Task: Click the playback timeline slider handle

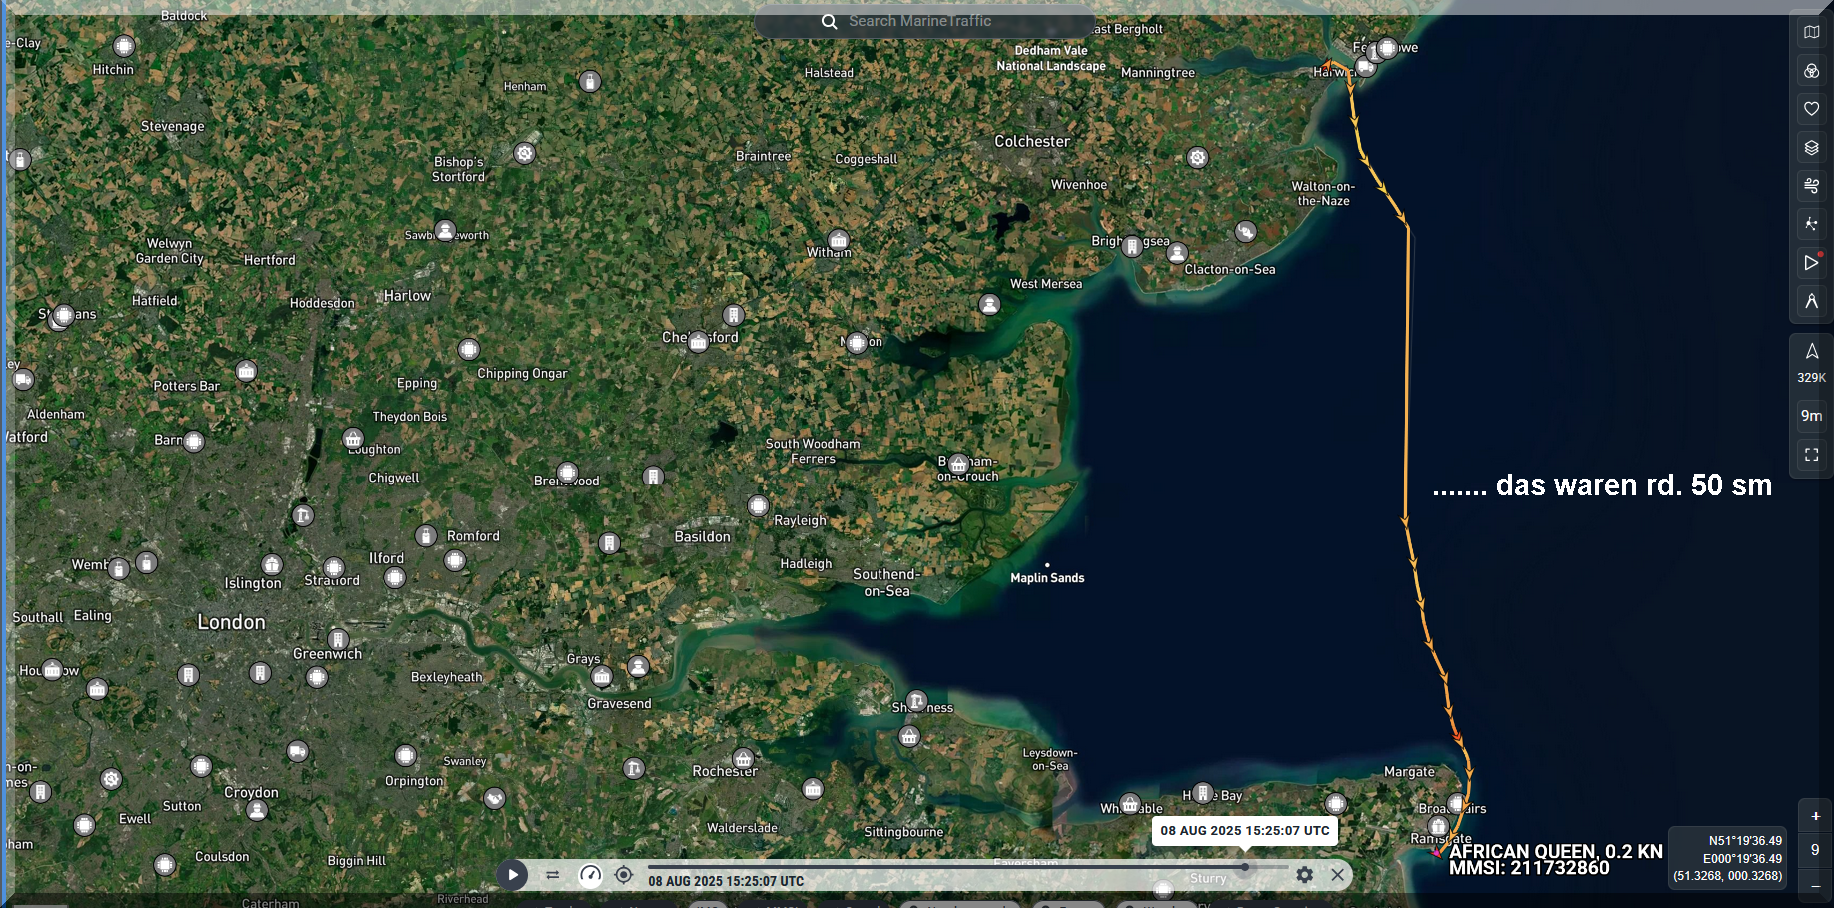Action: tap(1245, 867)
